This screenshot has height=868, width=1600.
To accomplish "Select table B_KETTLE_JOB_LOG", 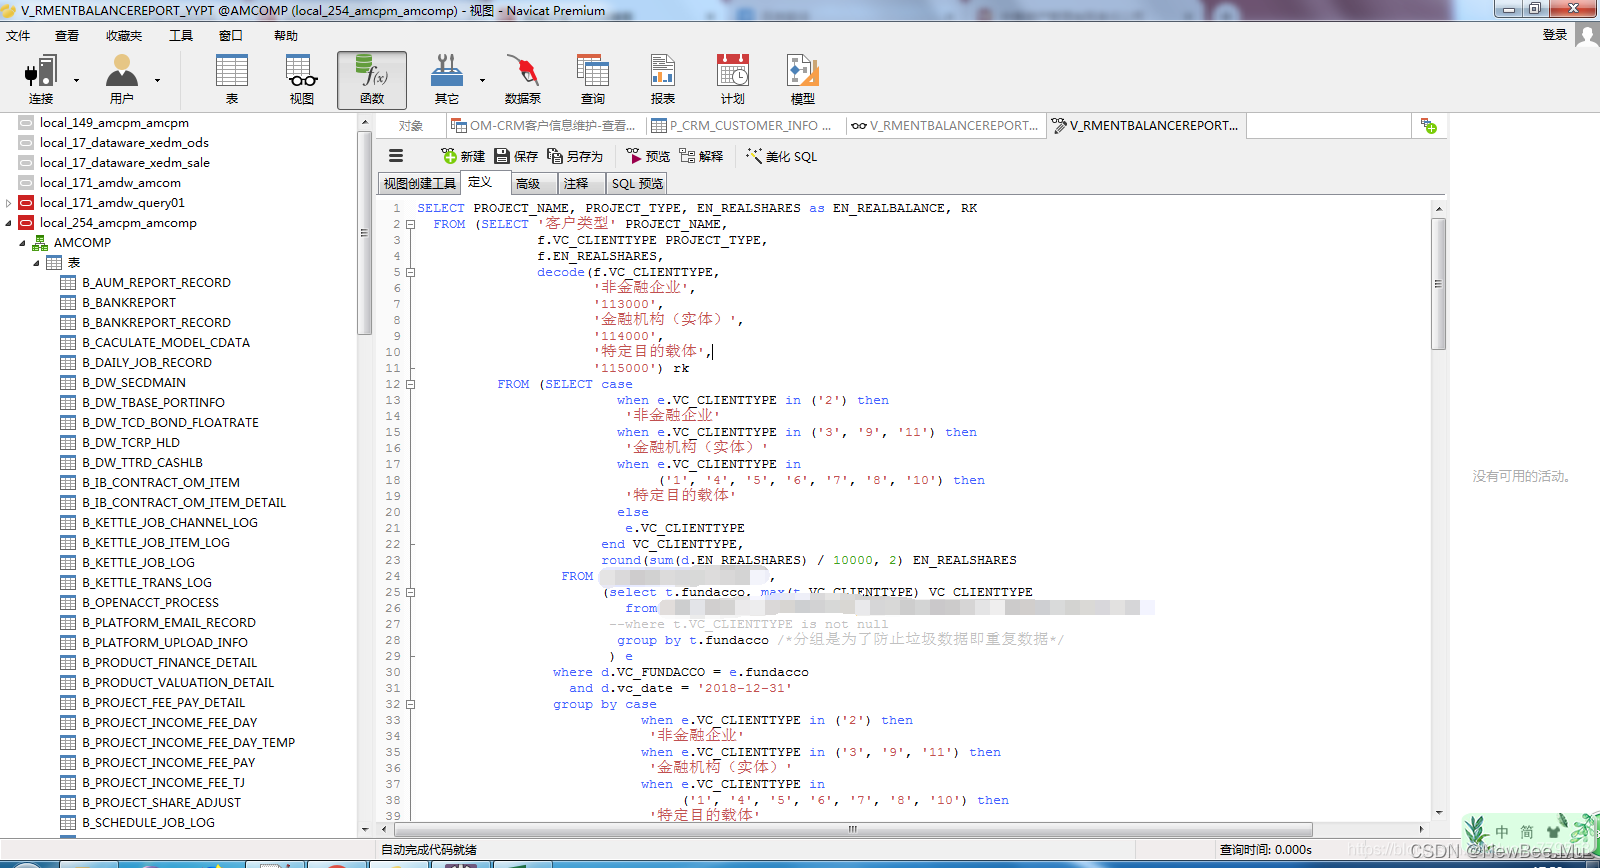I will (x=138, y=563).
